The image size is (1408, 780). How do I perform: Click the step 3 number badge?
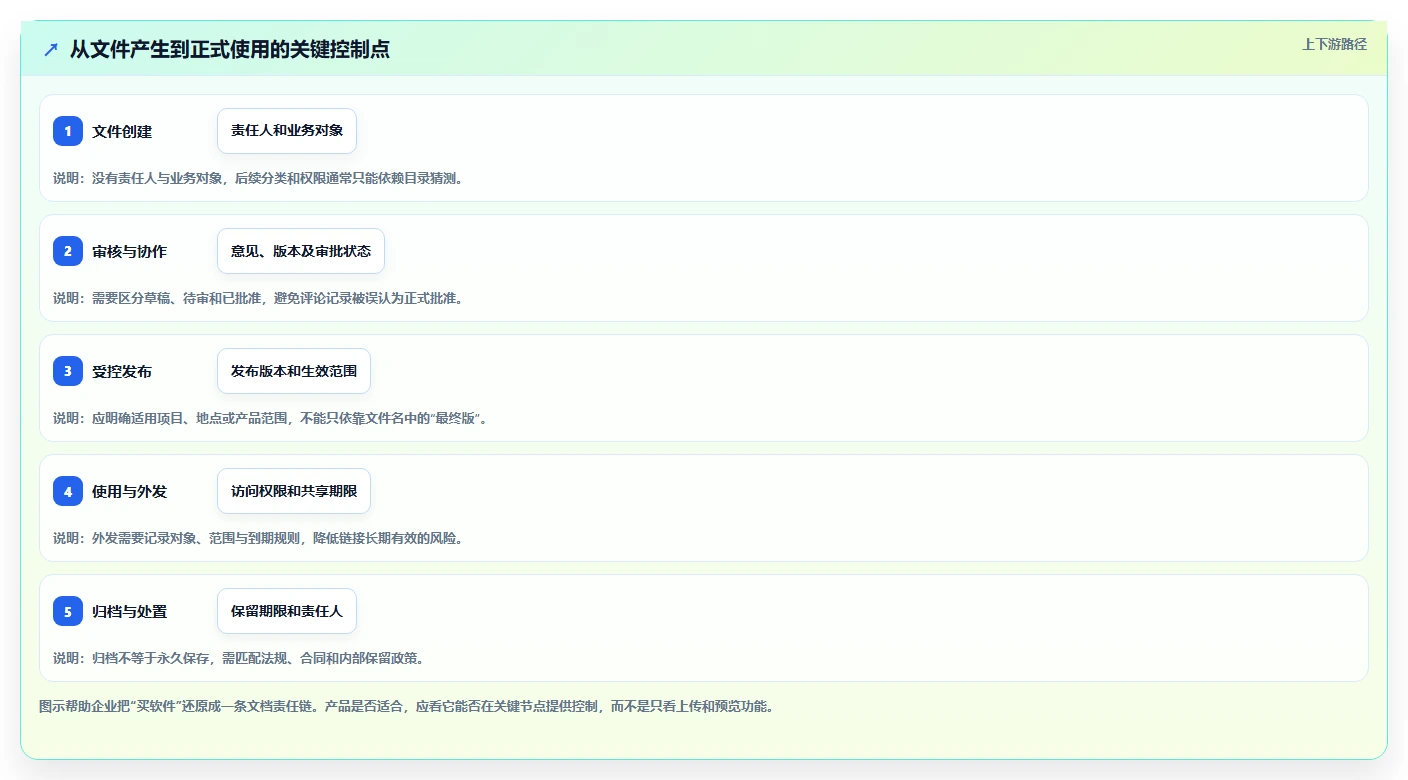point(68,371)
